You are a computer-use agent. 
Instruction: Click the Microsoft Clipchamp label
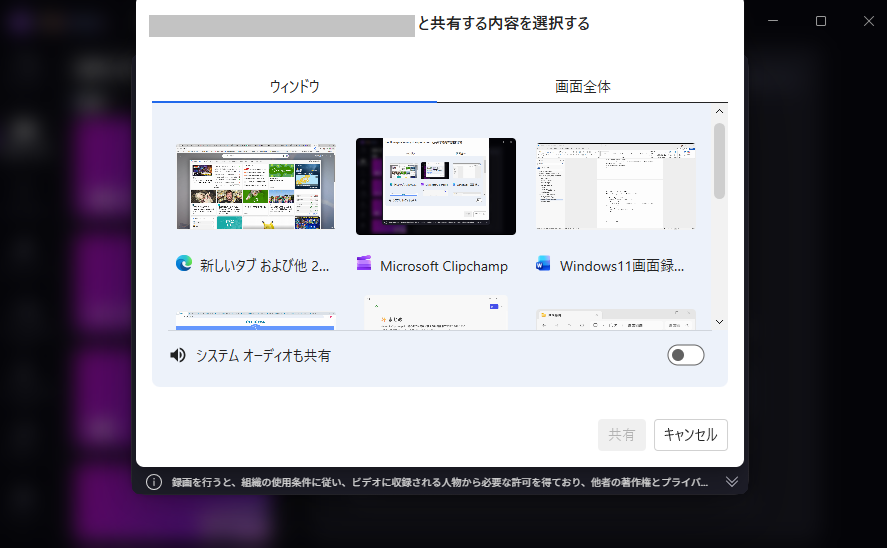point(444,266)
